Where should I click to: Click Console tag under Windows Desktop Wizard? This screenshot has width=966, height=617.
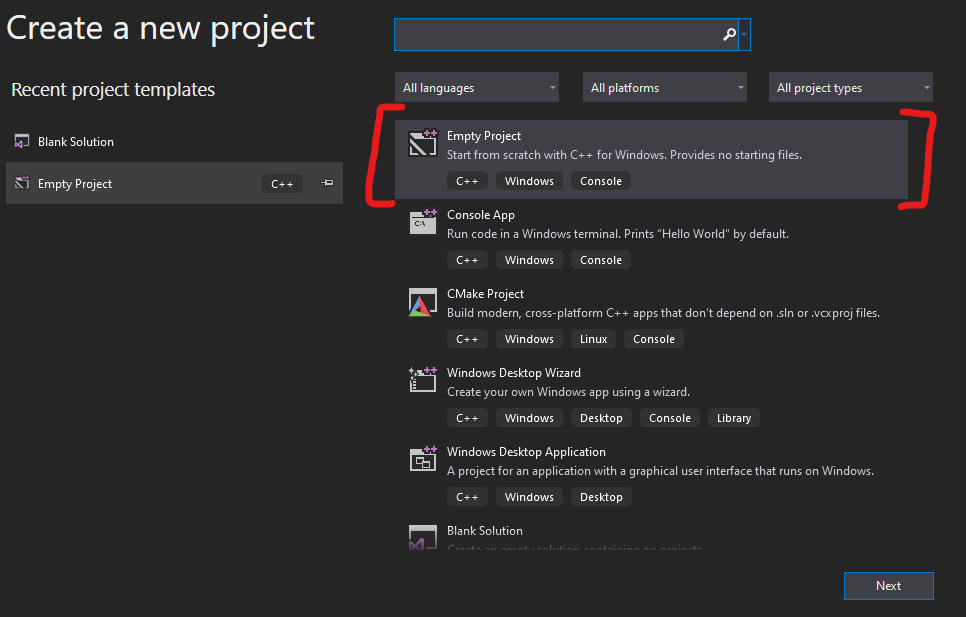tap(670, 417)
